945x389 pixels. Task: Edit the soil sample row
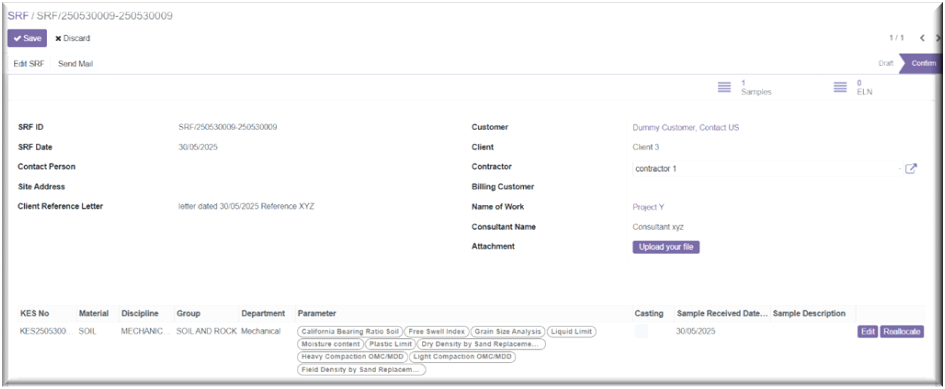click(867, 332)
